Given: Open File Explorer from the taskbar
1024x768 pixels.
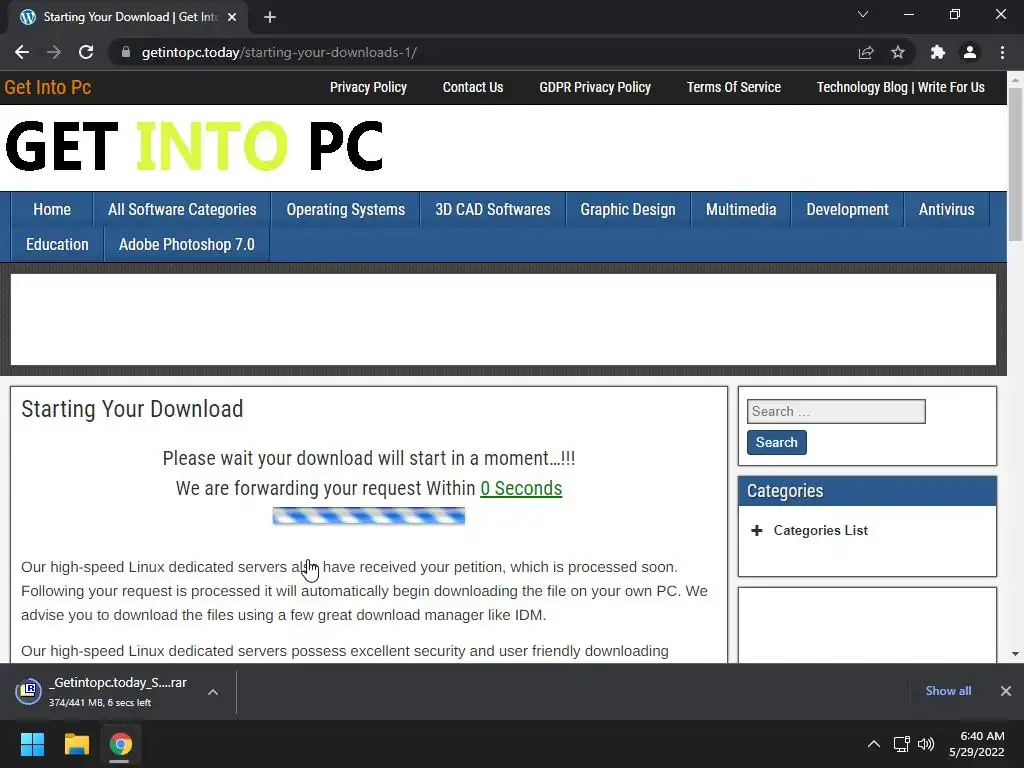Looking at the screenshot, I should point(76,744).
